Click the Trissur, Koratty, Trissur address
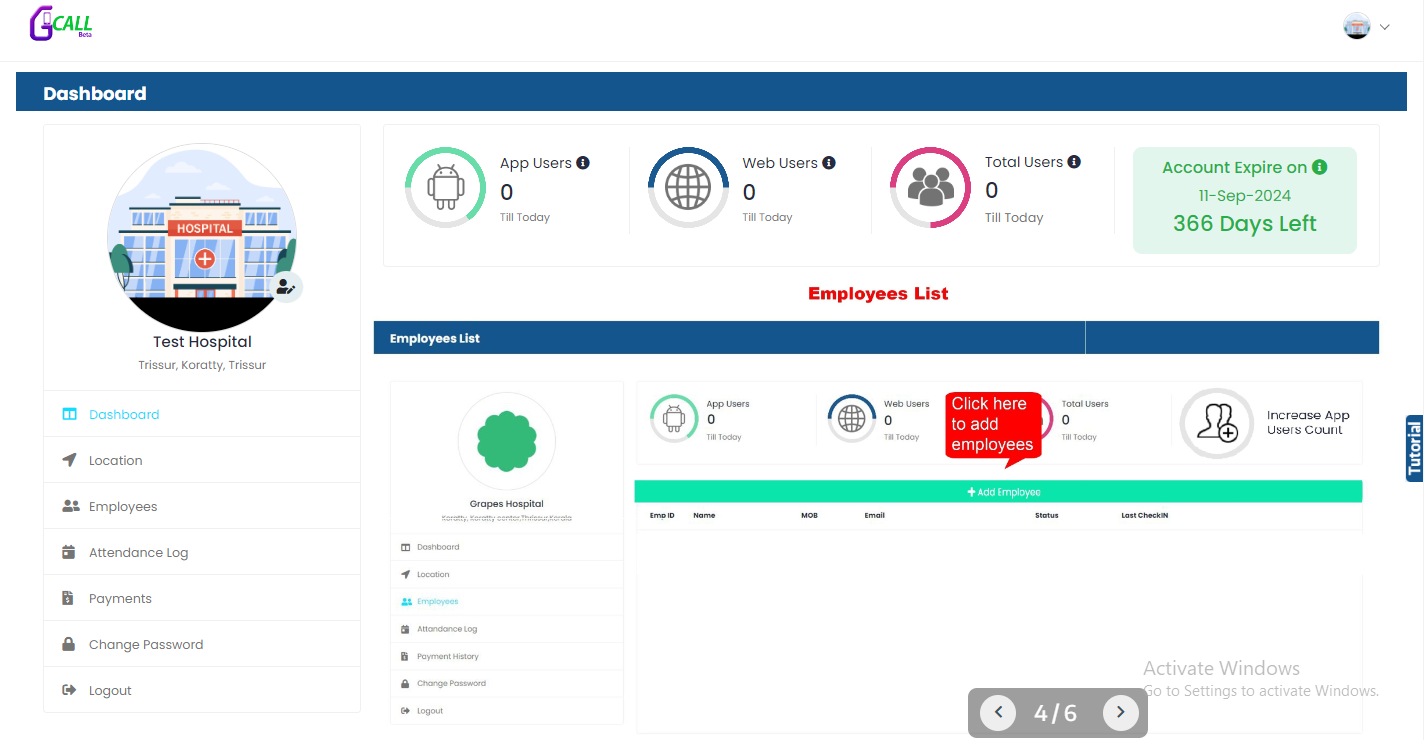 [x=202, y=365]
